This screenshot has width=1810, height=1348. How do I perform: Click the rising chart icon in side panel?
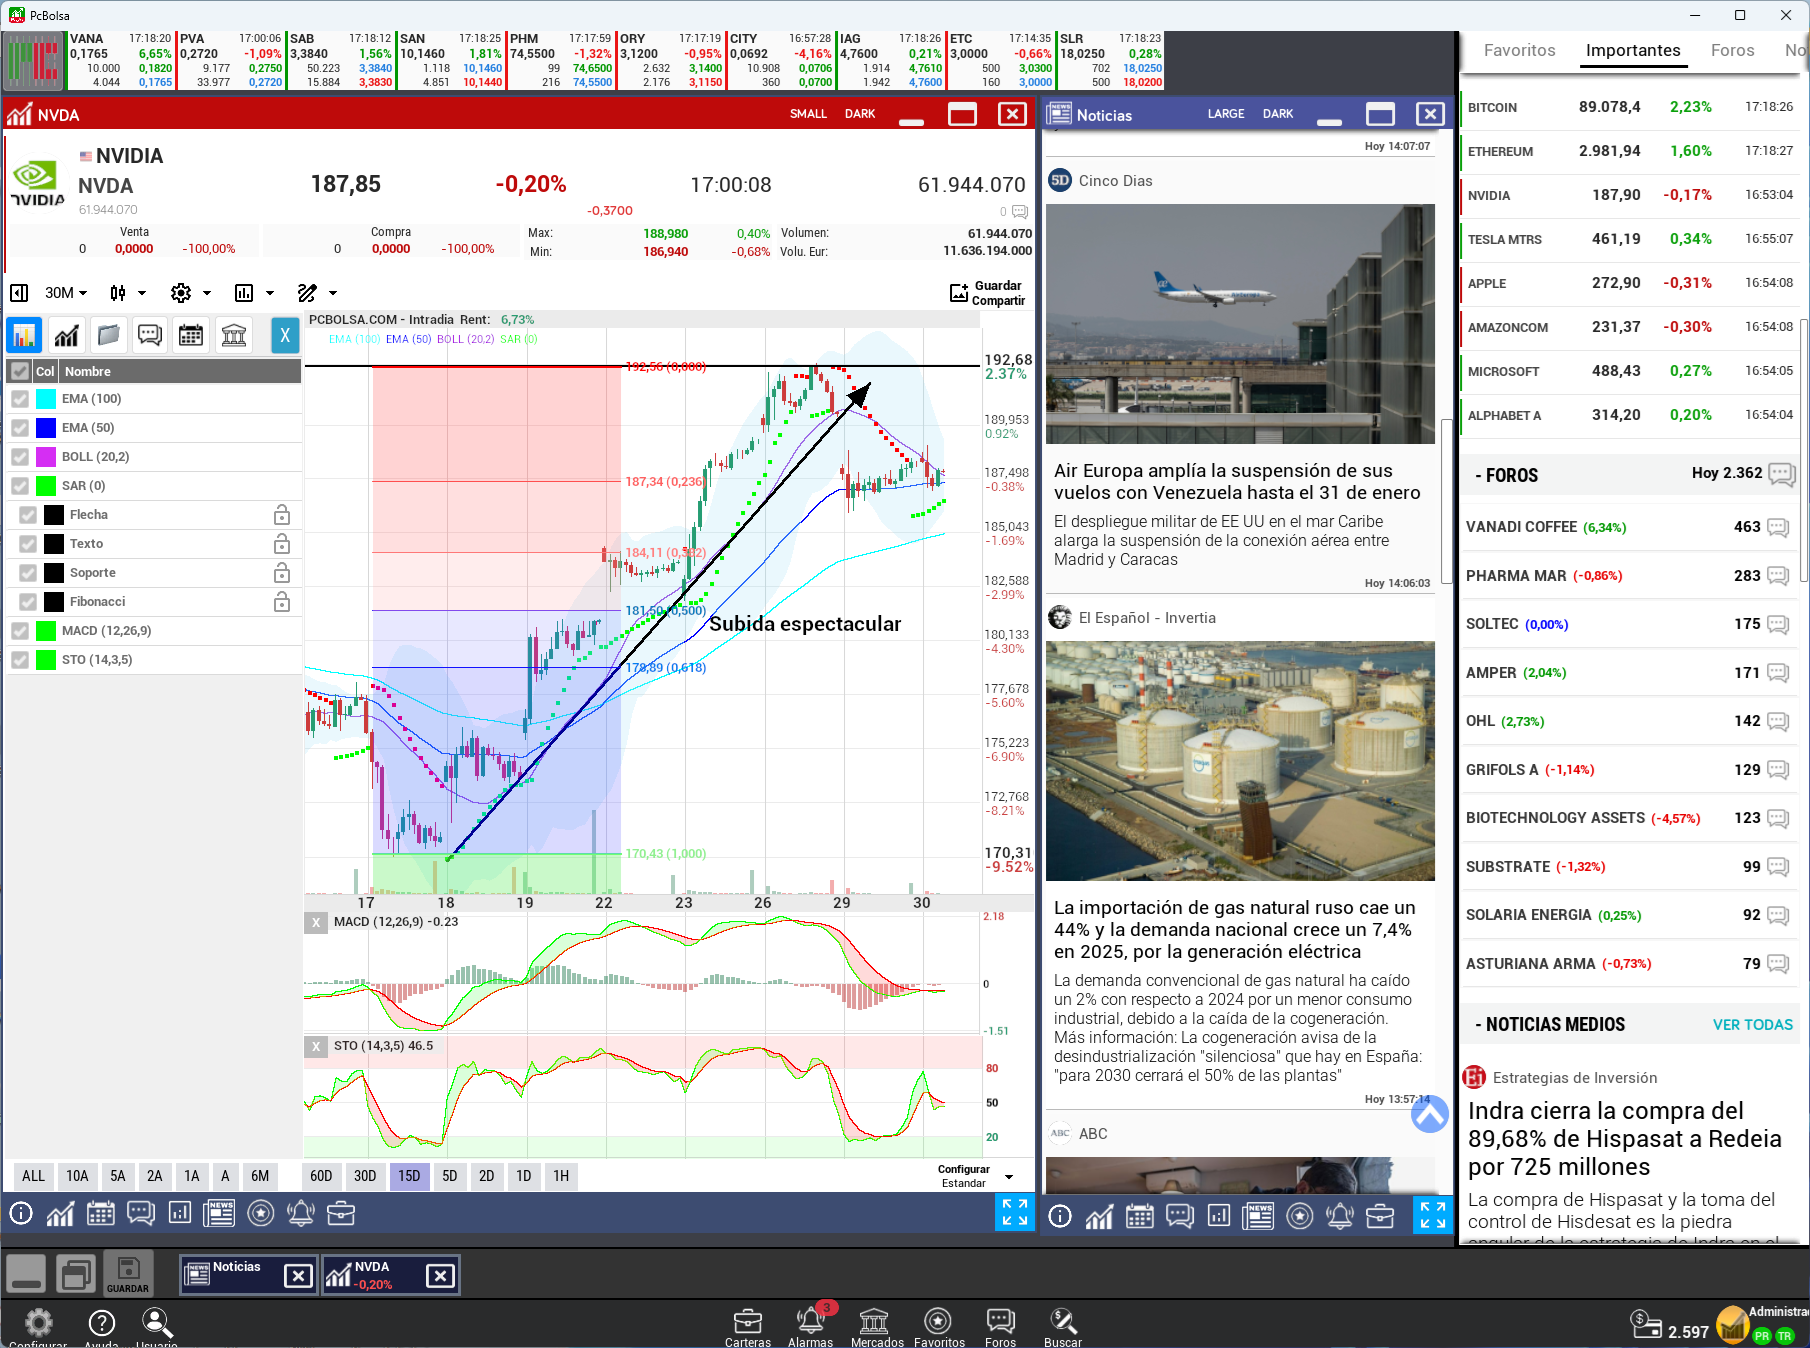[67, 335]
